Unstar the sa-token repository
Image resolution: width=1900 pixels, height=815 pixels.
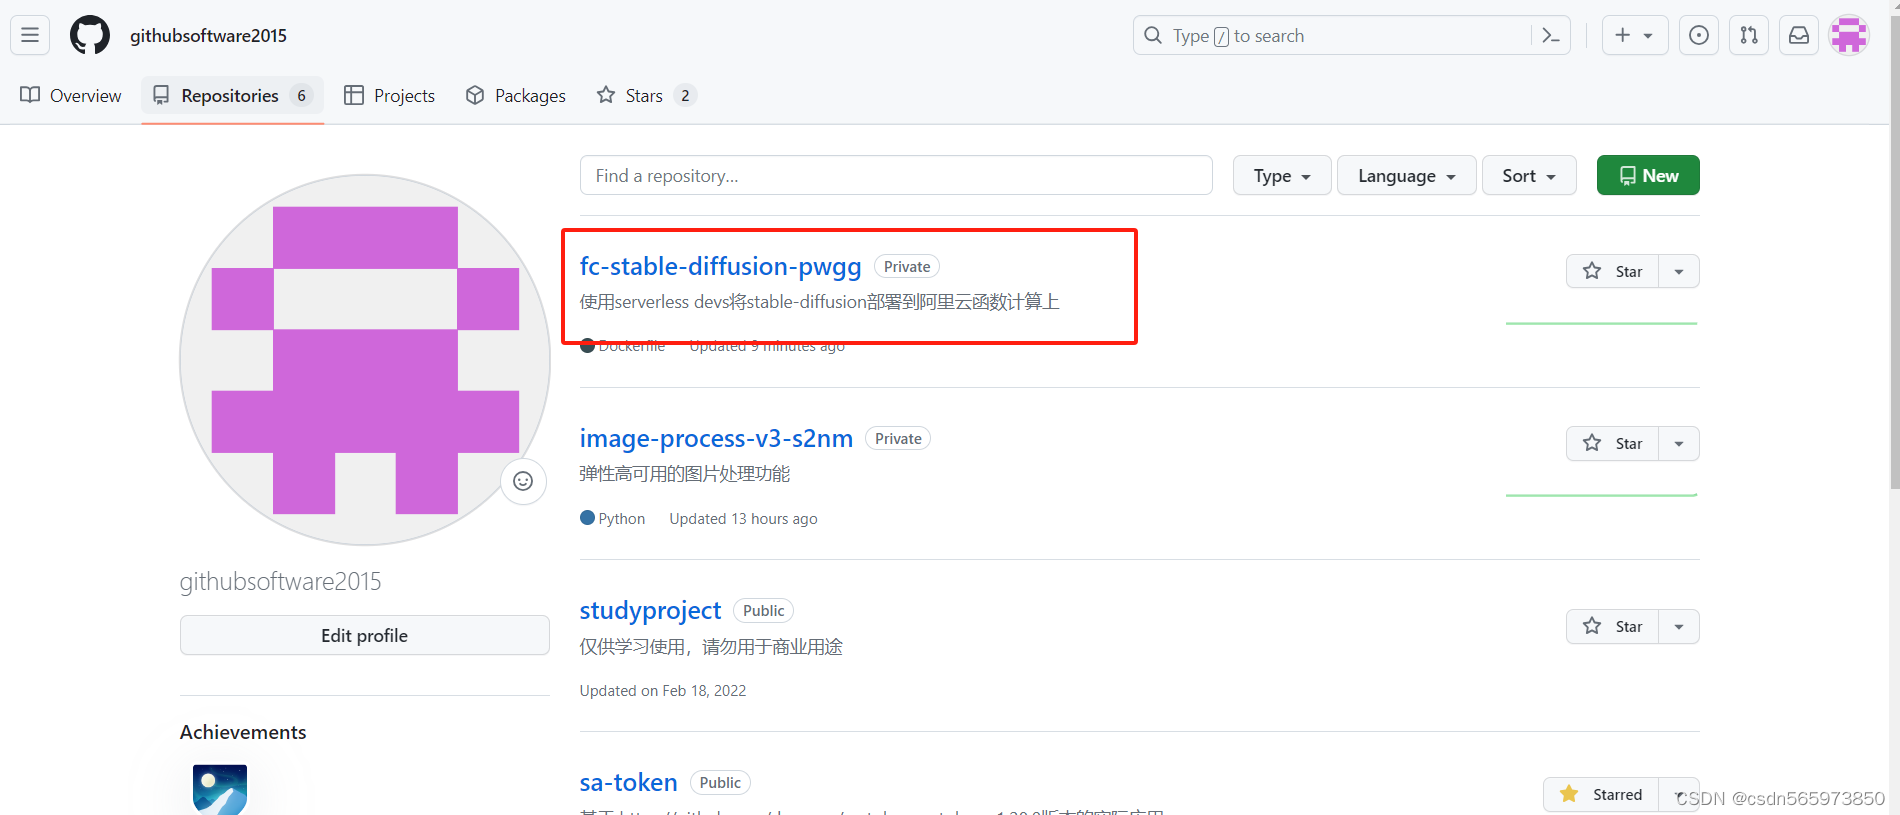1601,794
